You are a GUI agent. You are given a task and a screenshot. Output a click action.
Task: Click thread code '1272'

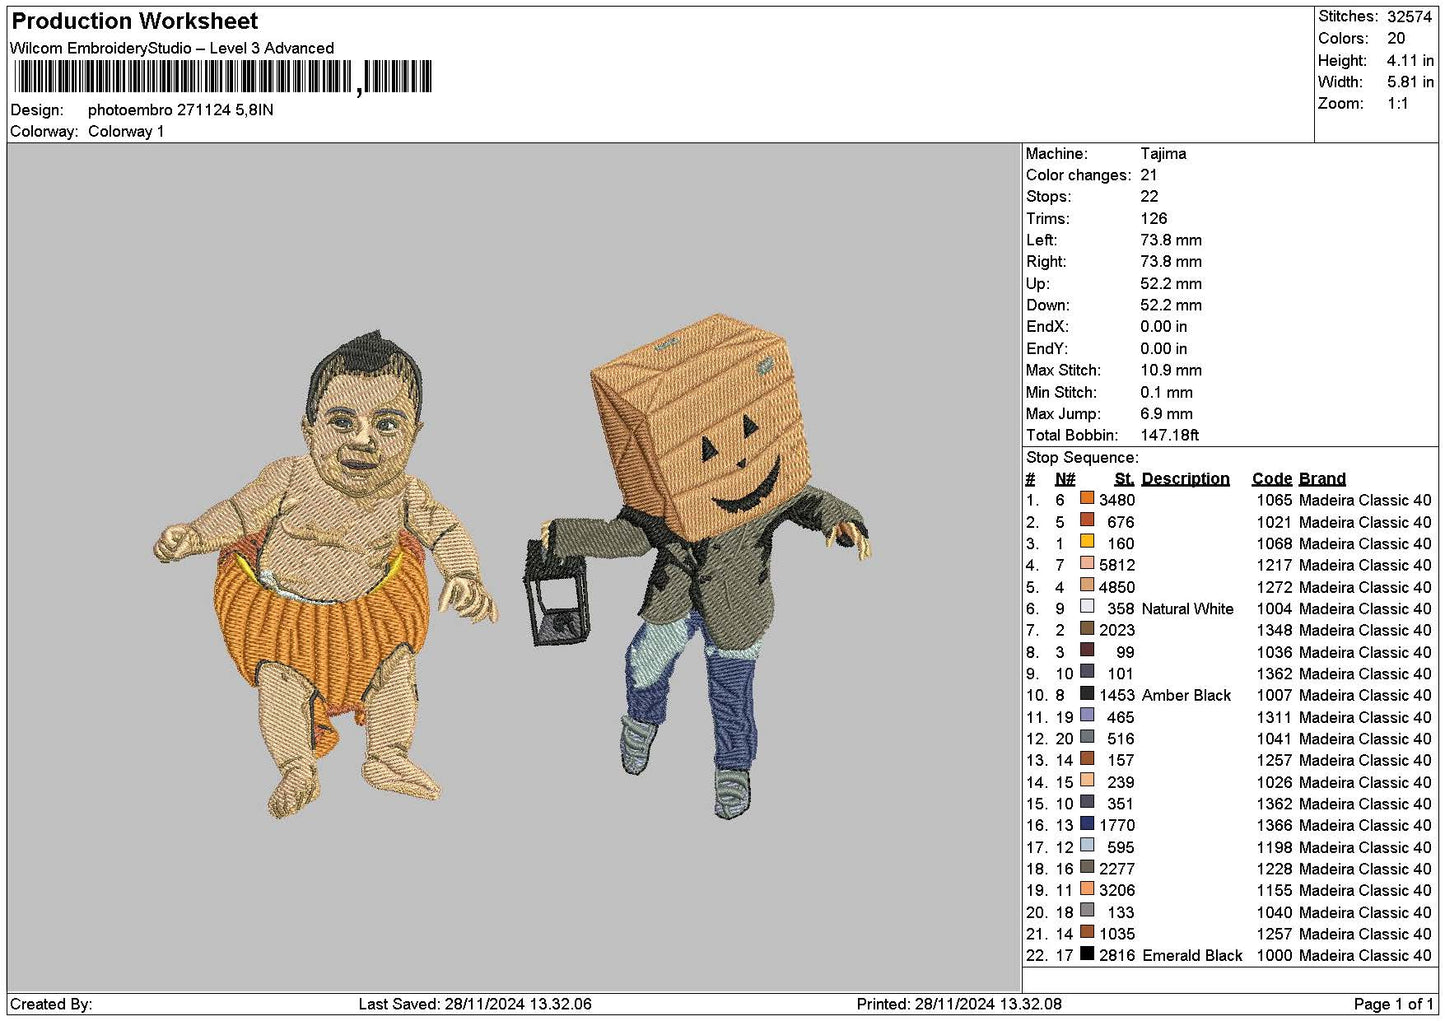[1274, 587]
